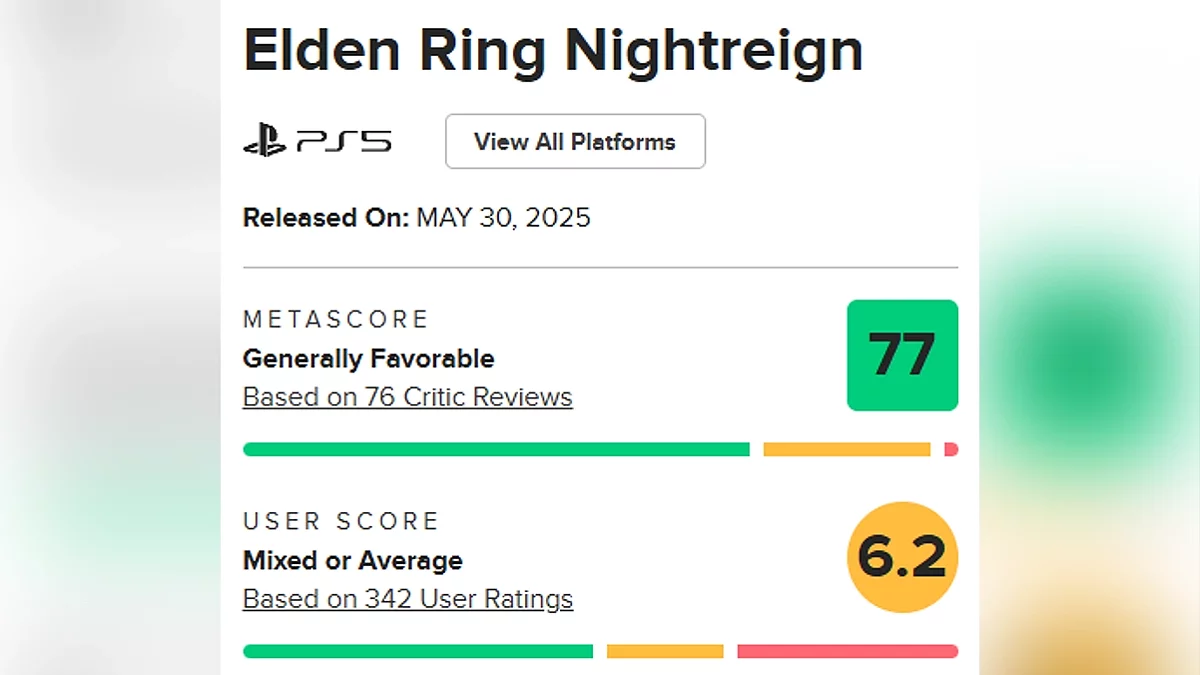The width and height of the screenshot is (1200, 675).
Task: Click the yellow mixed segment of critic bar
Action: coord(846,450)
